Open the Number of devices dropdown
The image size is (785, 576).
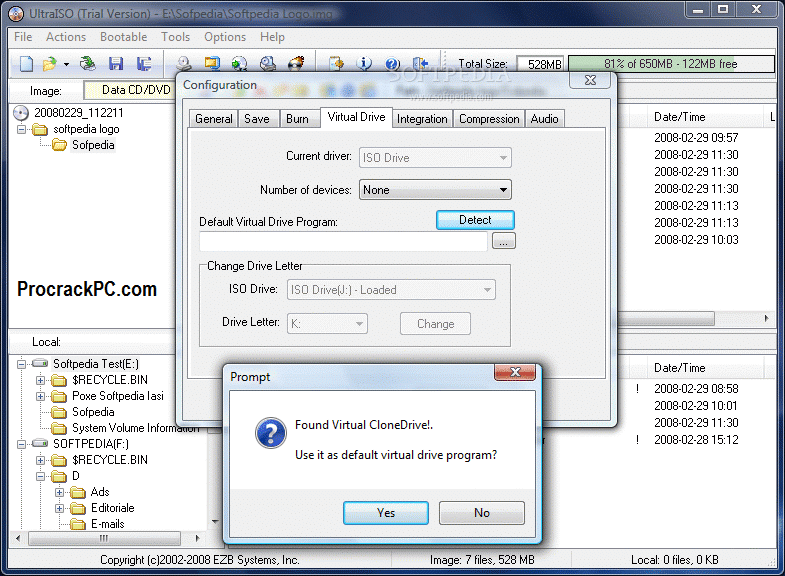tap(435, 190)
